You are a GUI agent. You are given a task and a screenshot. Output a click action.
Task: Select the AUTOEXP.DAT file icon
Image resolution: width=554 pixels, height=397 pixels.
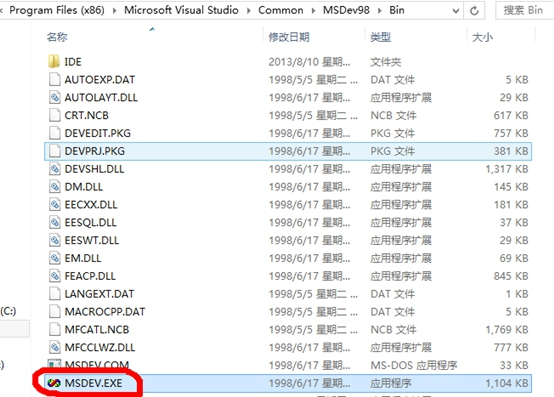coord(54,79)
